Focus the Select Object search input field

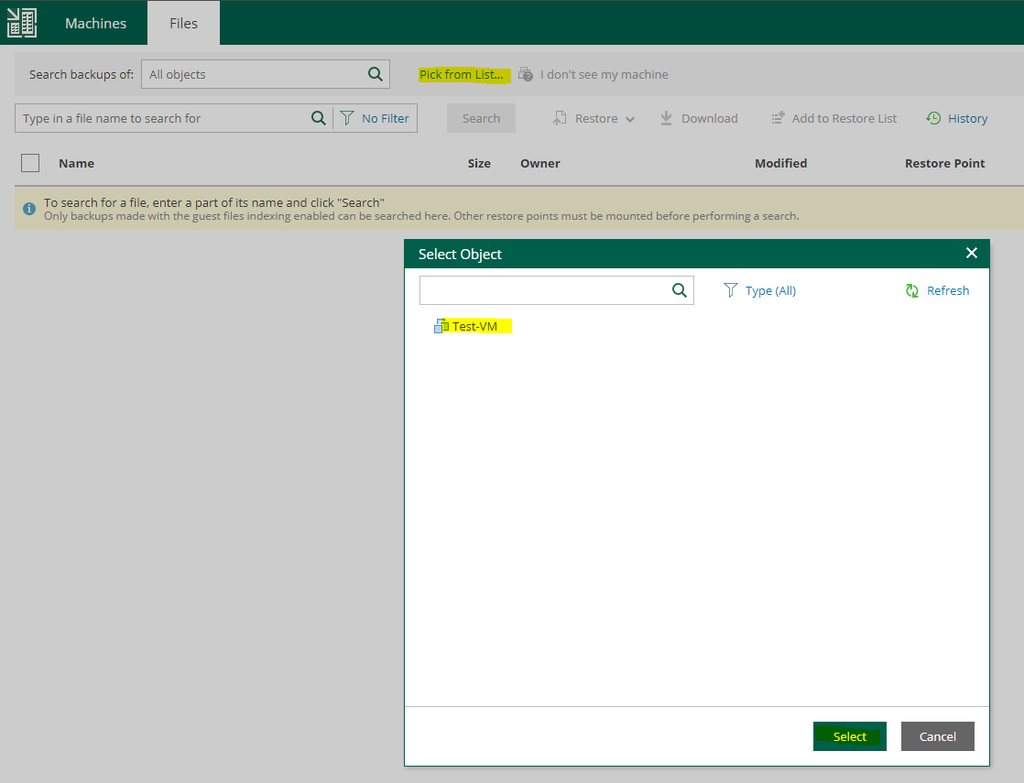click(x=543, y=291)
